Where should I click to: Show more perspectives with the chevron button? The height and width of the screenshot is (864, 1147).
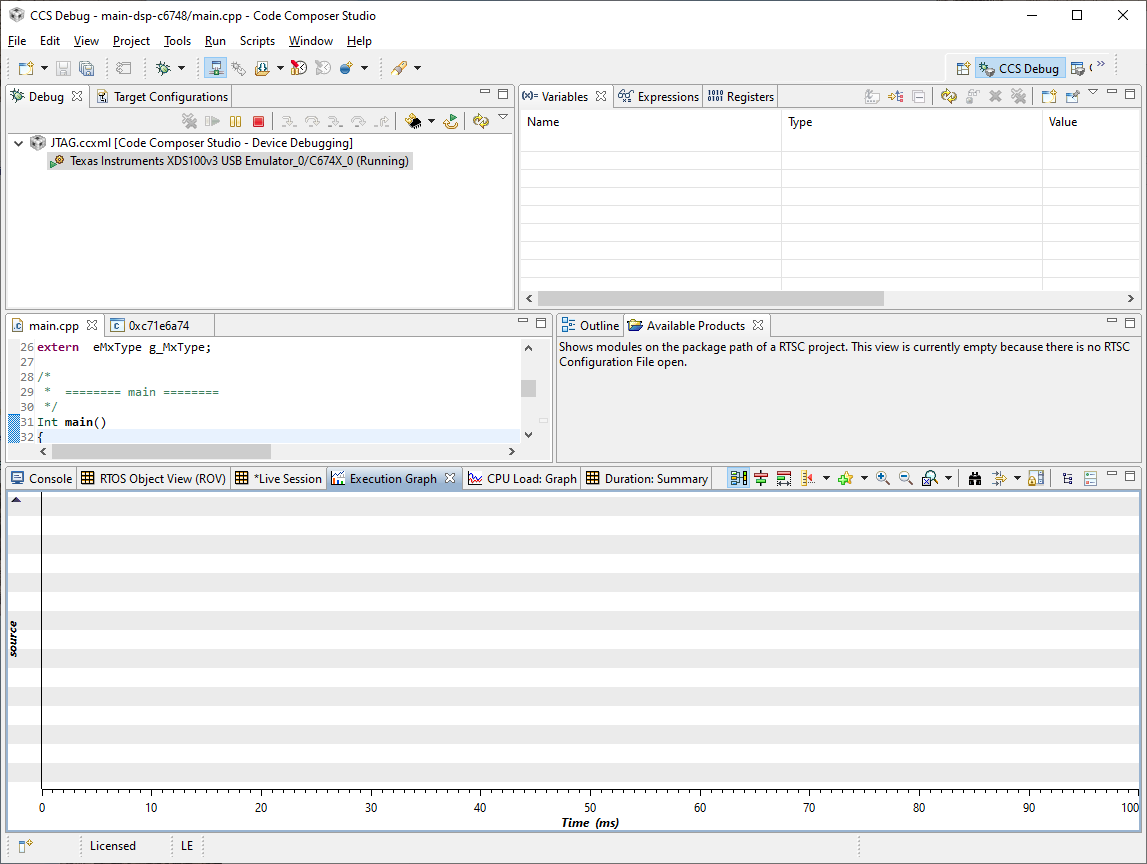tap(1101, 64)
